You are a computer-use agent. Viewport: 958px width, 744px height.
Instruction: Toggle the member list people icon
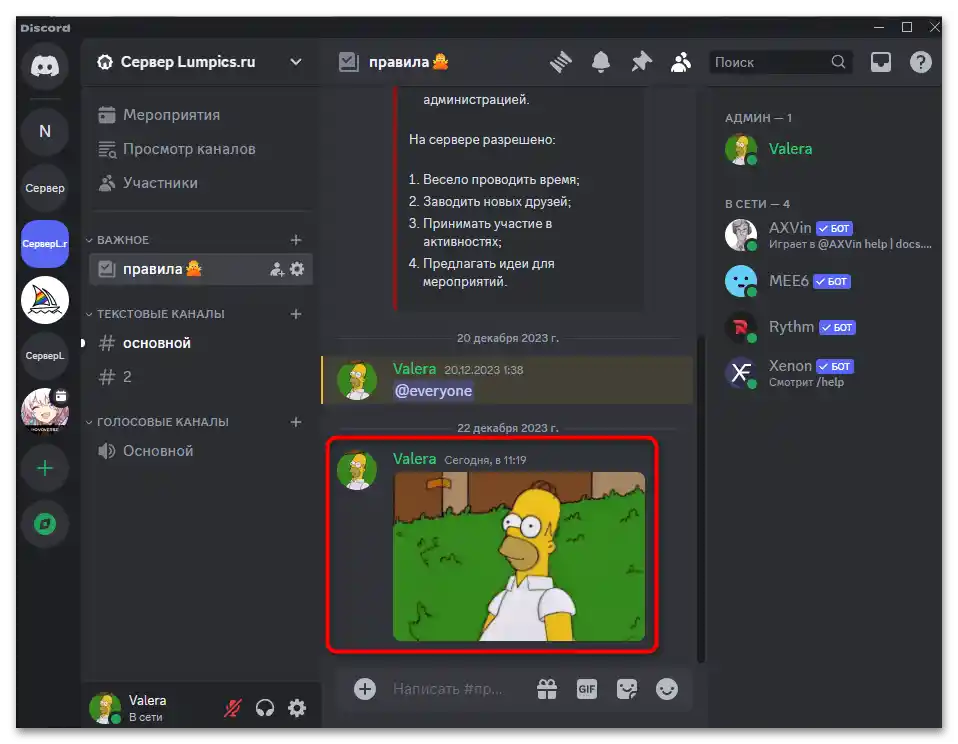click(x=681, y=61)
